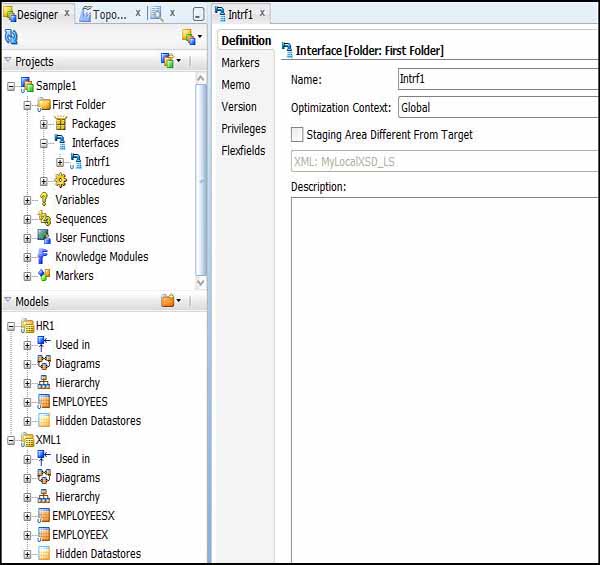Select Hidden Datastores under XML1

pyautogui.click(x=98, y=553)
